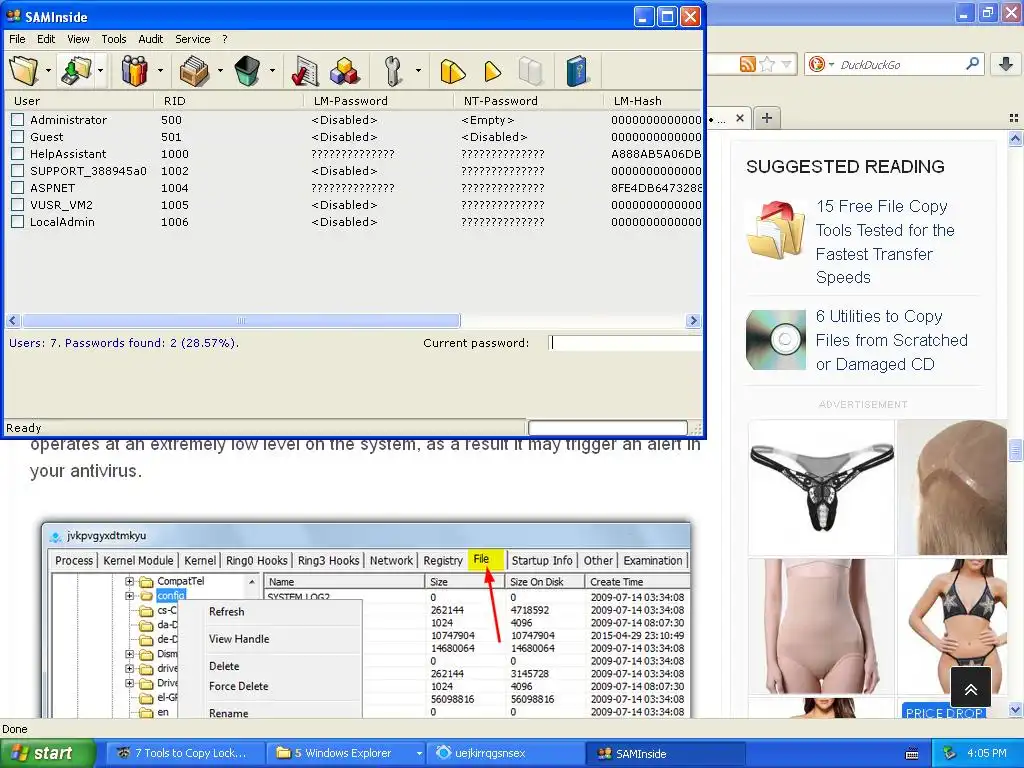Click the back-to-top arrow button on webpage
The height and width of the screenshot is (768, 1024).
(970, 688)
